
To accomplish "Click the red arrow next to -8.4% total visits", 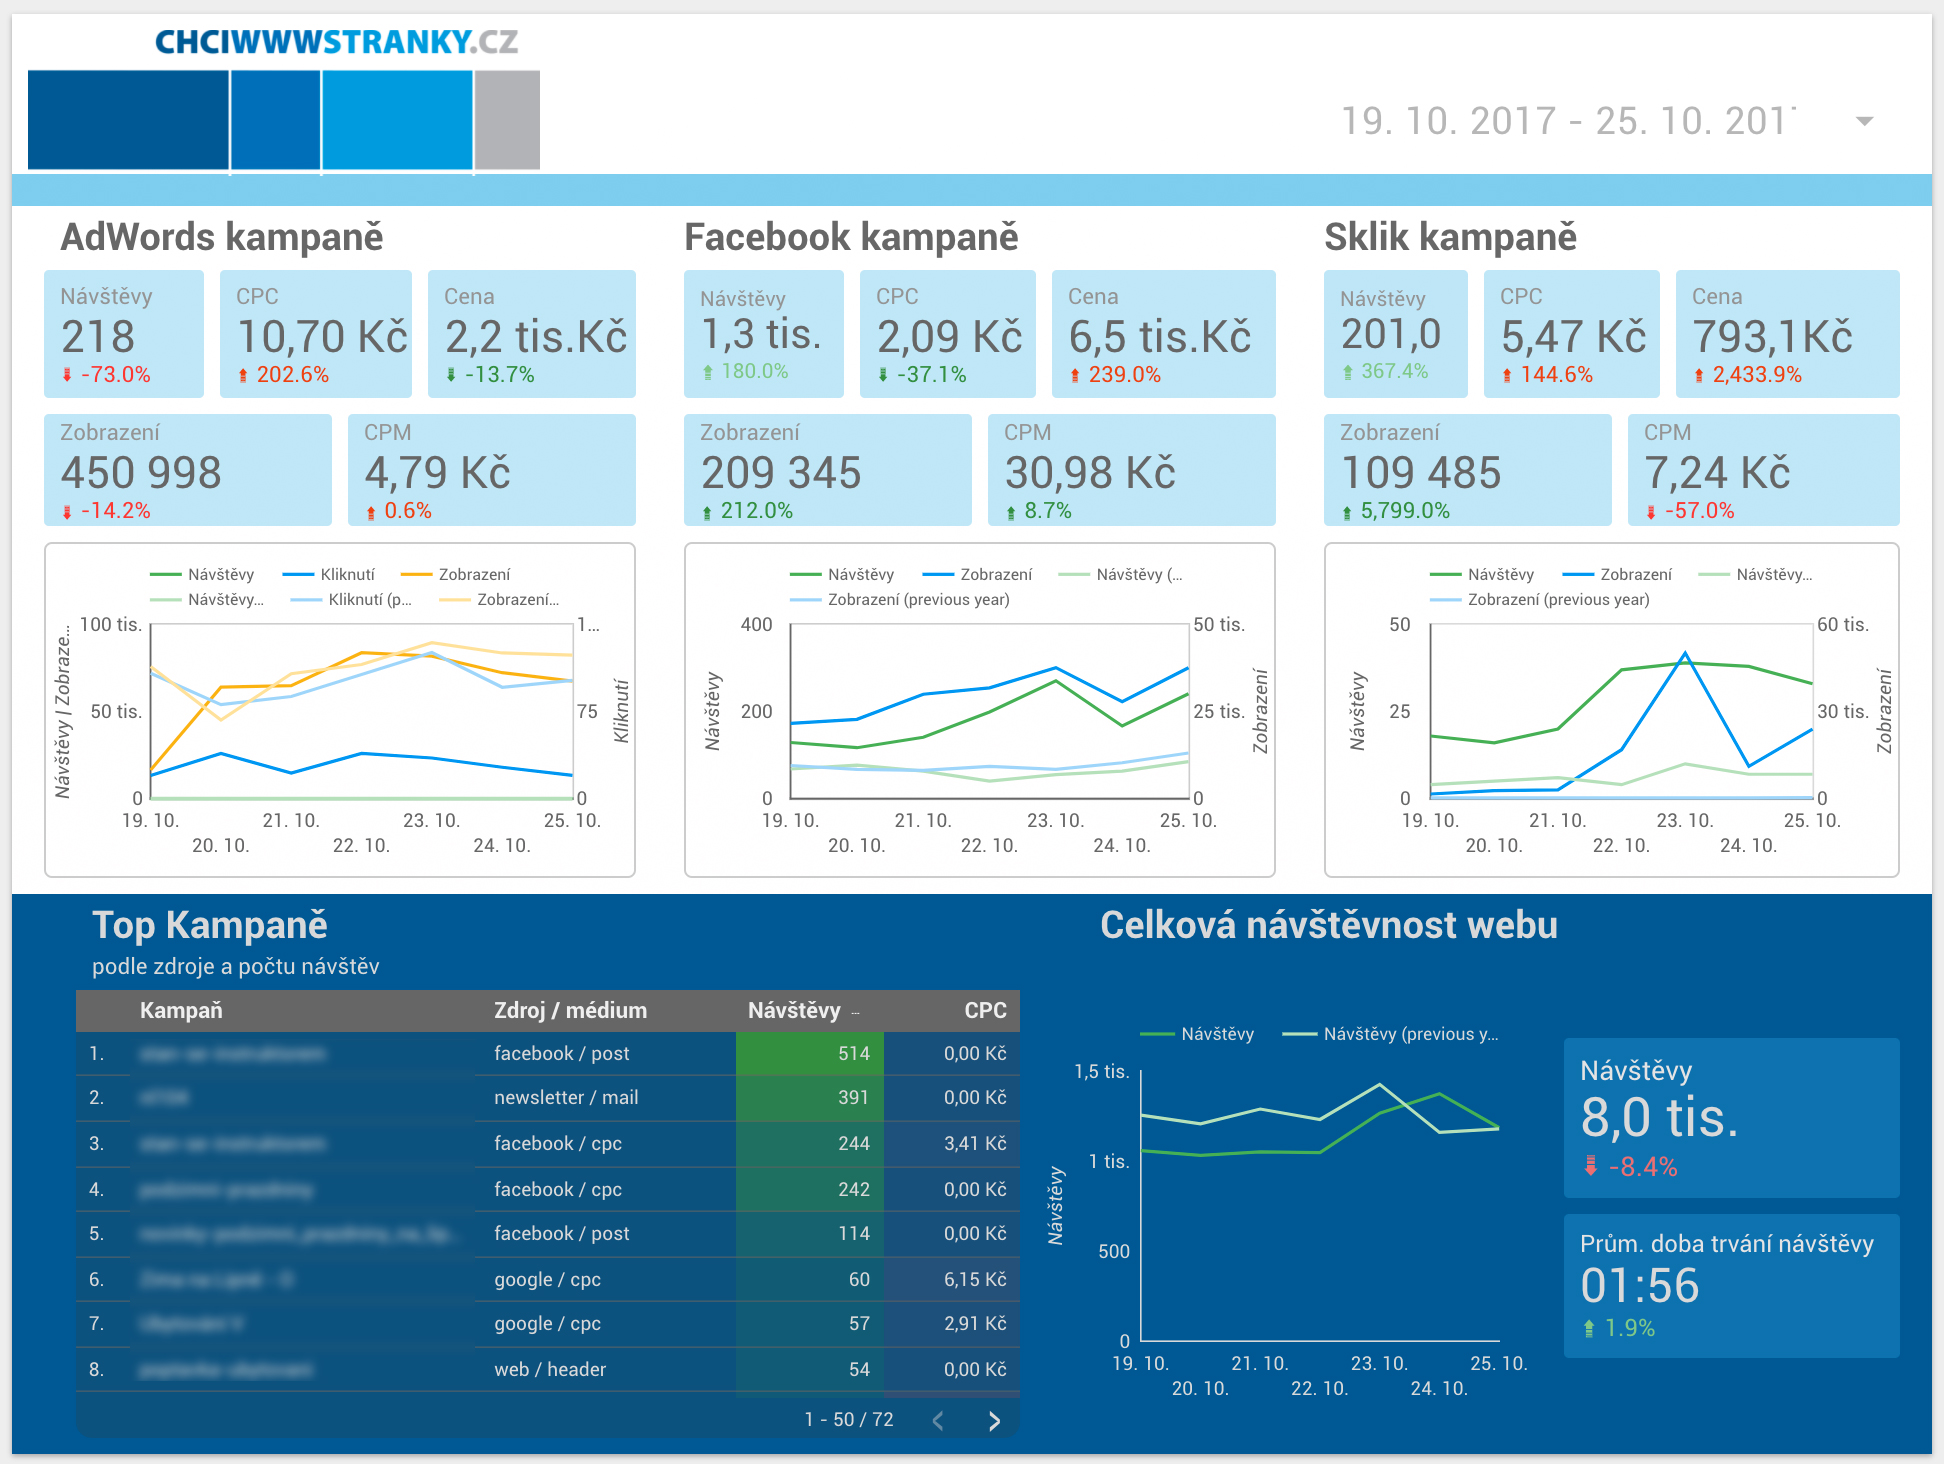I will [1590, 1166].
